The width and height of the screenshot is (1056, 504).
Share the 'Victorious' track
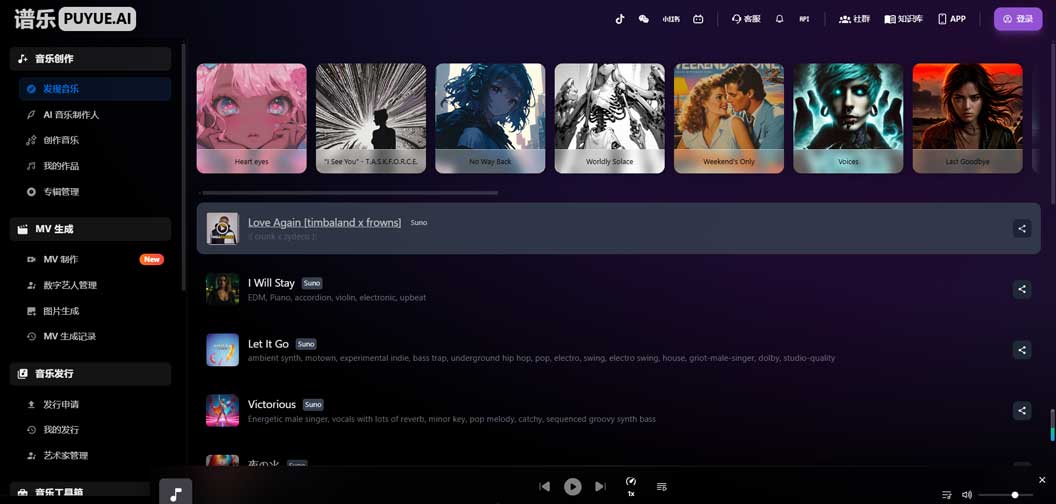1021,410
